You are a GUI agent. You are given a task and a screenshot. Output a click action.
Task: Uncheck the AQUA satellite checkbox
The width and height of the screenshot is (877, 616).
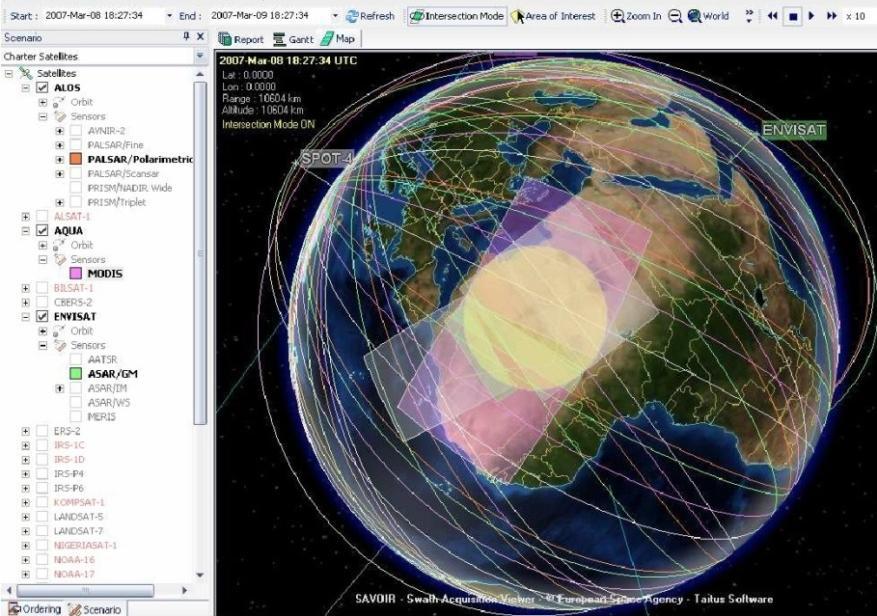point(42,231)
